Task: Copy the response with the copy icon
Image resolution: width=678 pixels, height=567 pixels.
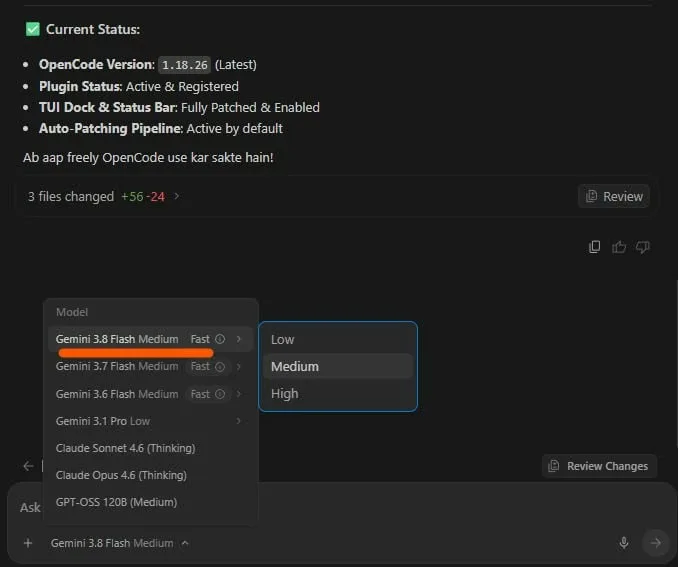Action: (595, 247)
